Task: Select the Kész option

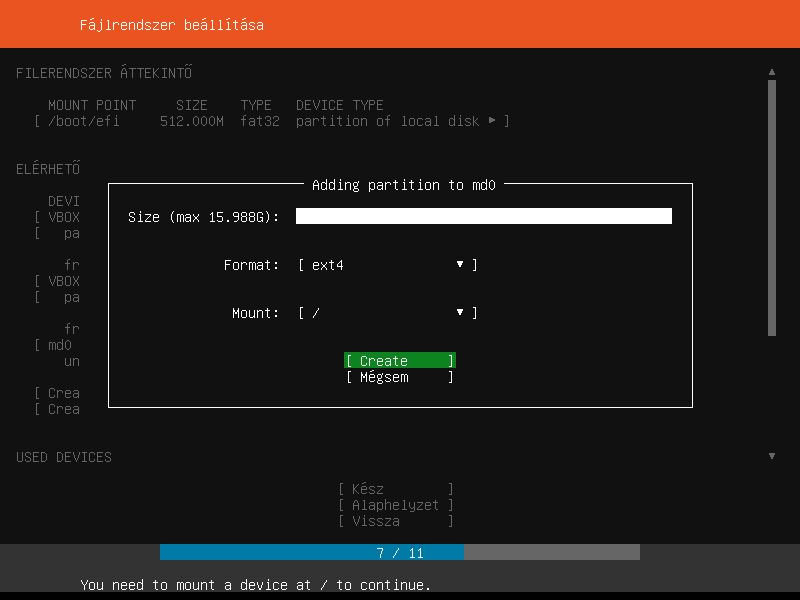Action: click(x=396, y=489)
